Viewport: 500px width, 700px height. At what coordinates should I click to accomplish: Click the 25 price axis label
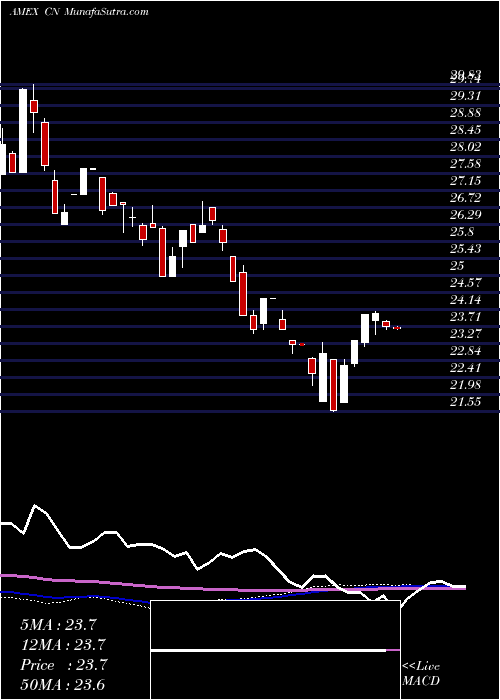pos(458,265)
